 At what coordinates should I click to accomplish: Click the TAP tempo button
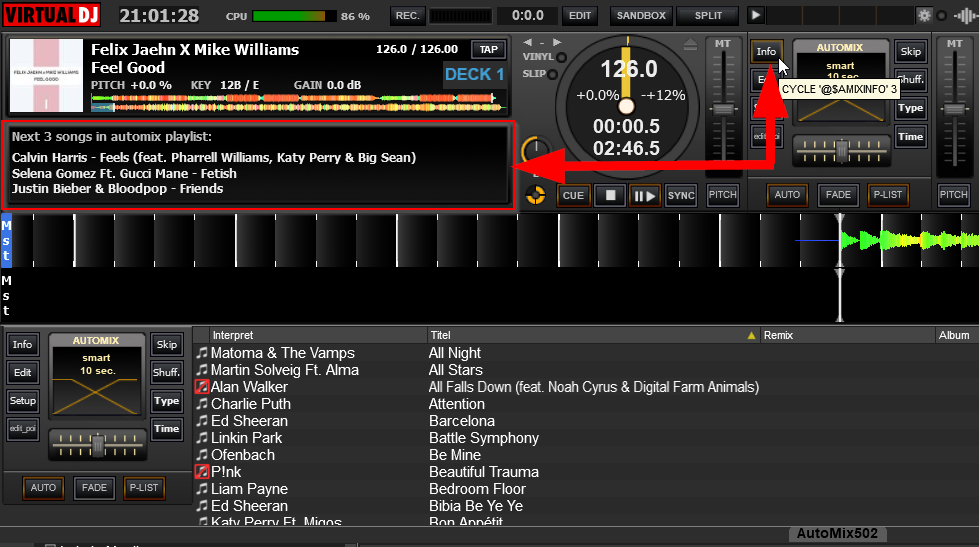point(488,50)
